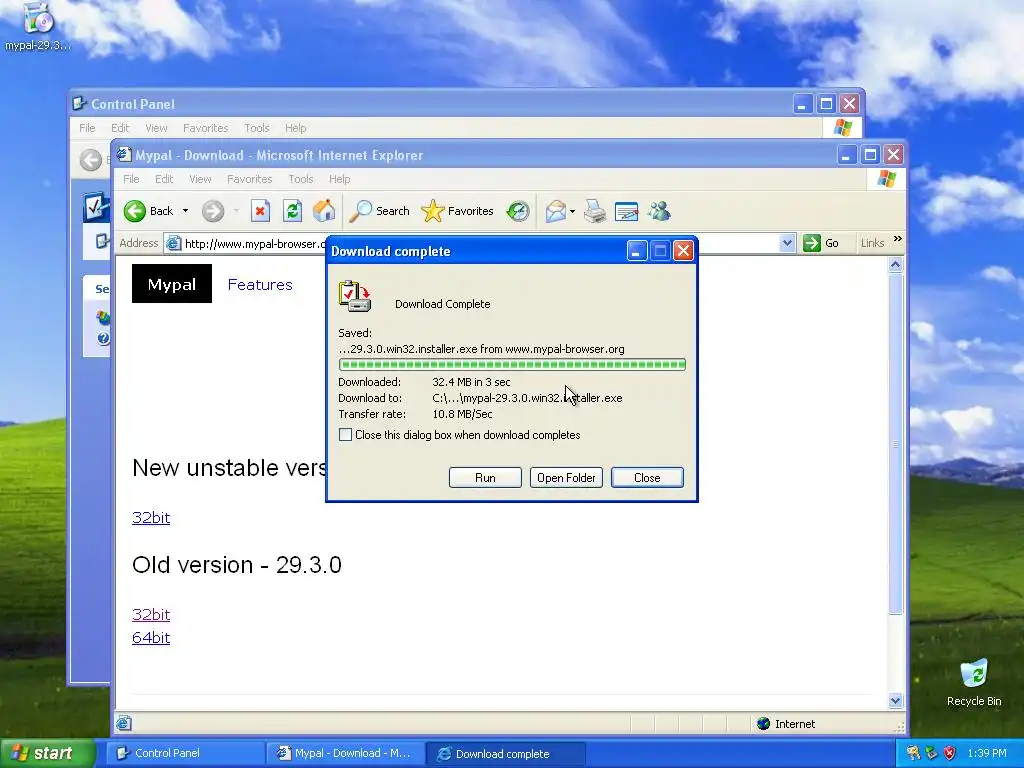Open the Favorites menu in Internet Explorer

[249, 179]
